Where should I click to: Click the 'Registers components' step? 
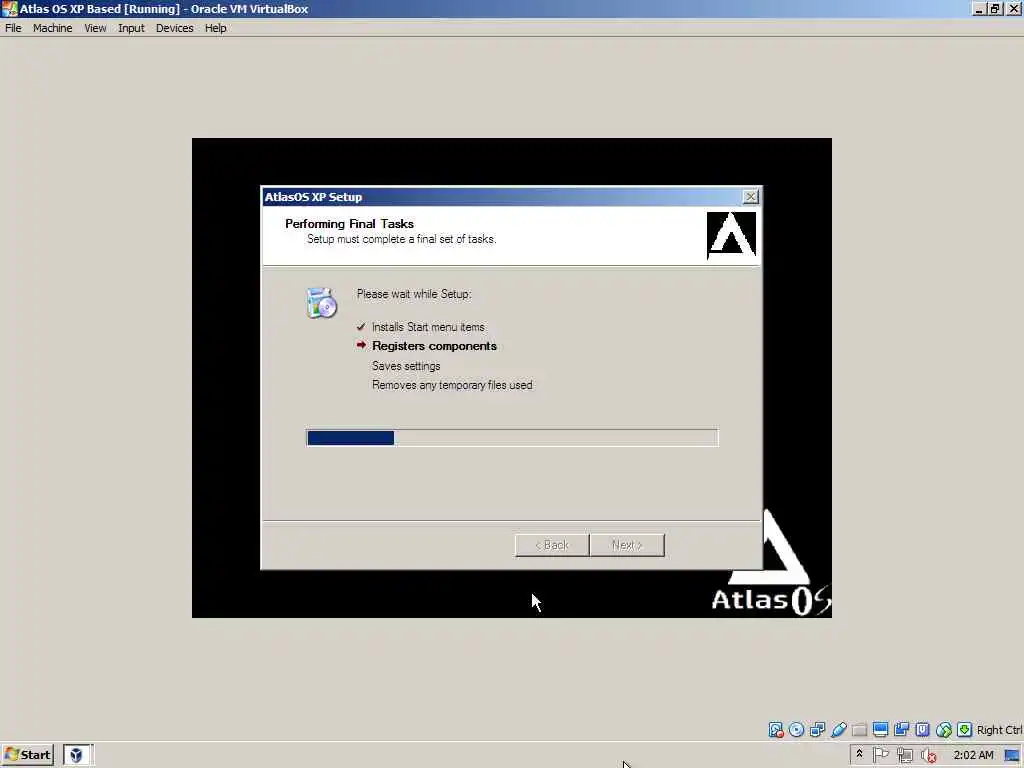click(434, 346)
